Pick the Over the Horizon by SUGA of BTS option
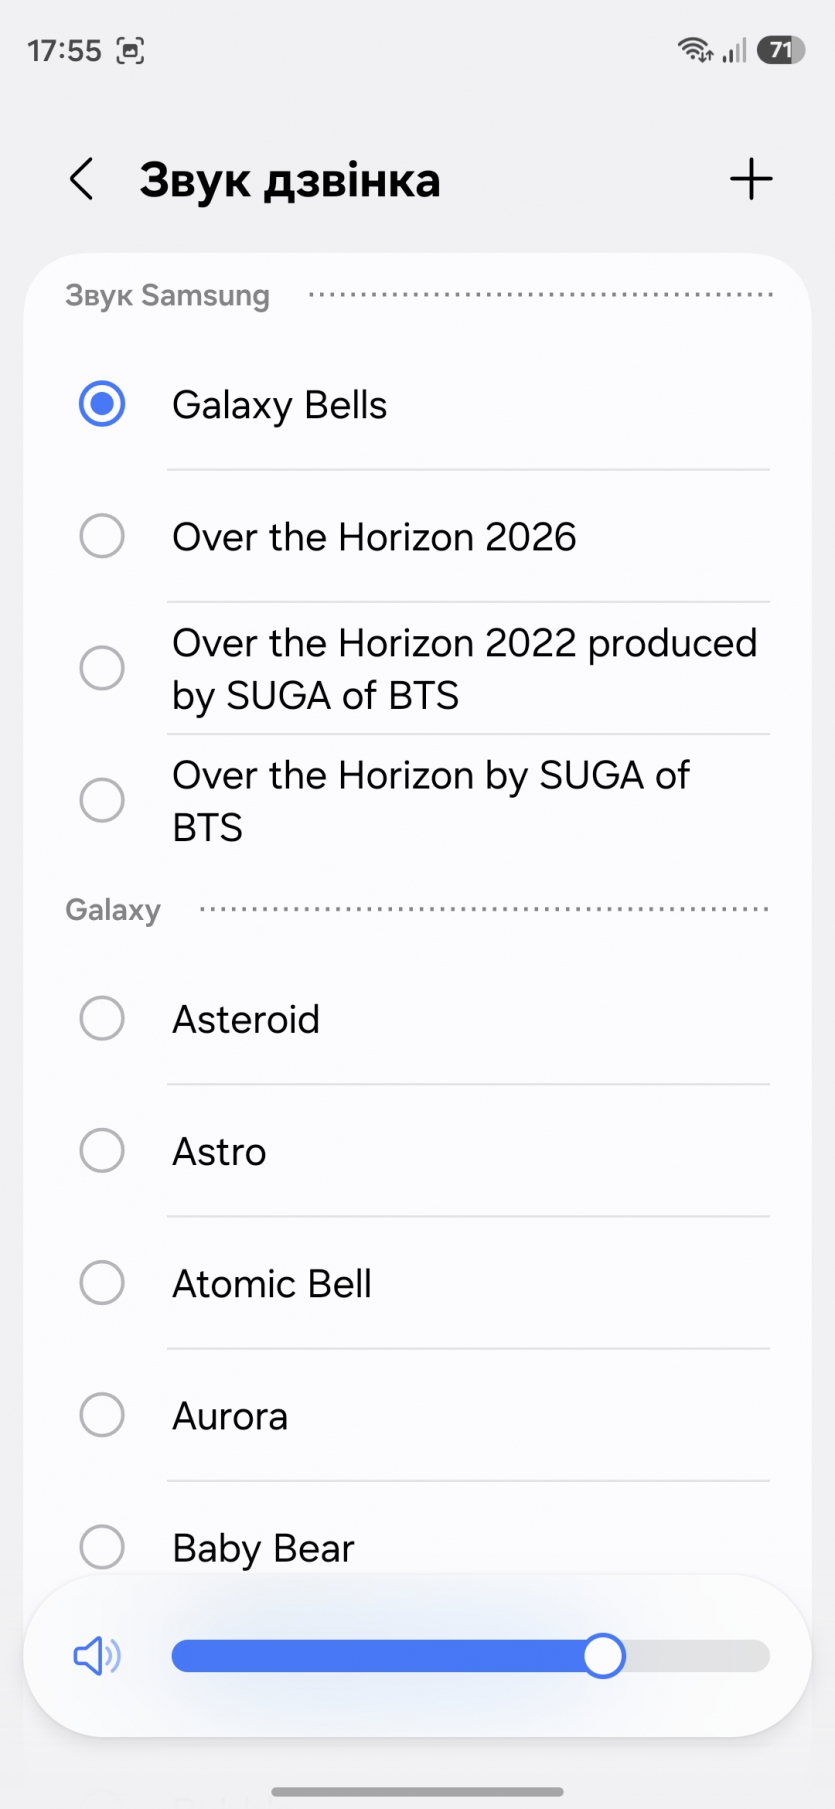835x1809 pixels. click(x=102, y=800)
